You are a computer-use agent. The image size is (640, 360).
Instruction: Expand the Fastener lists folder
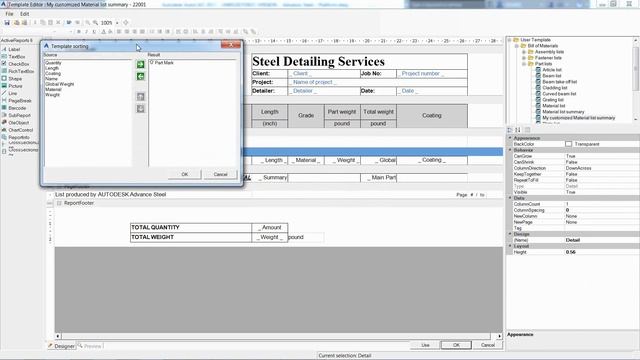[524, 58]
